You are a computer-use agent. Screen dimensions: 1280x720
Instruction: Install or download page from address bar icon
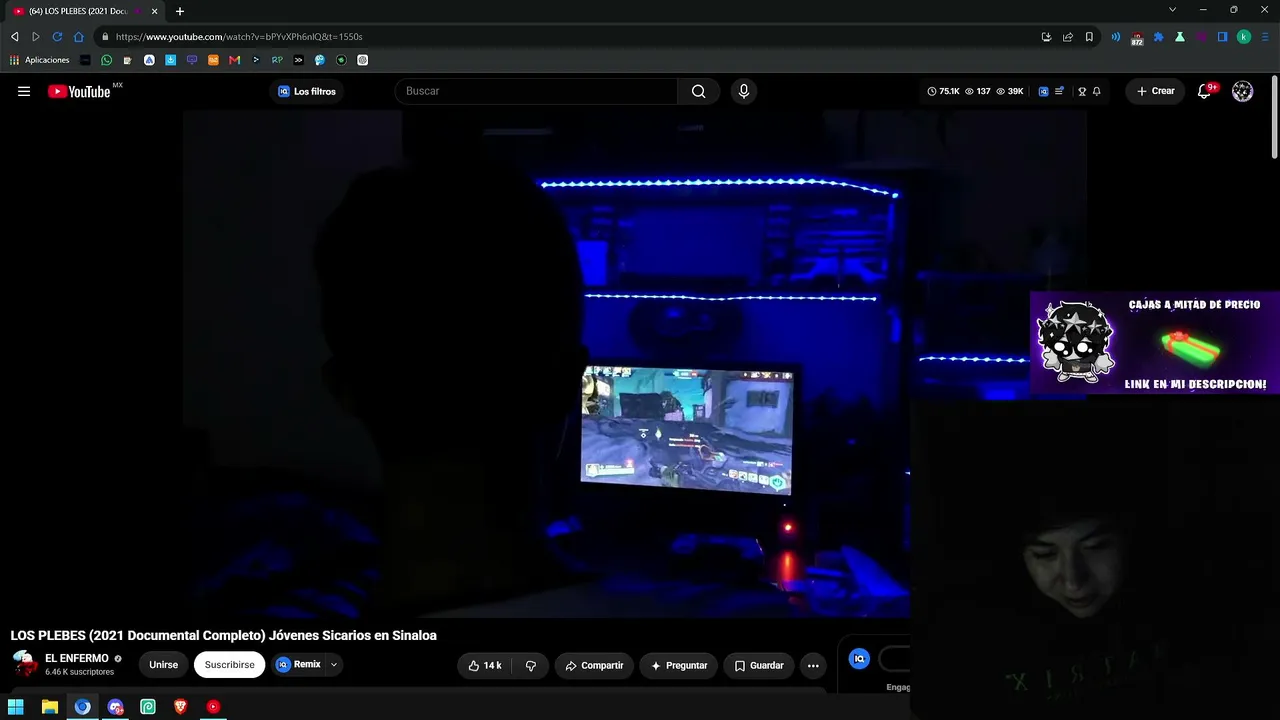click(1046, 37)
